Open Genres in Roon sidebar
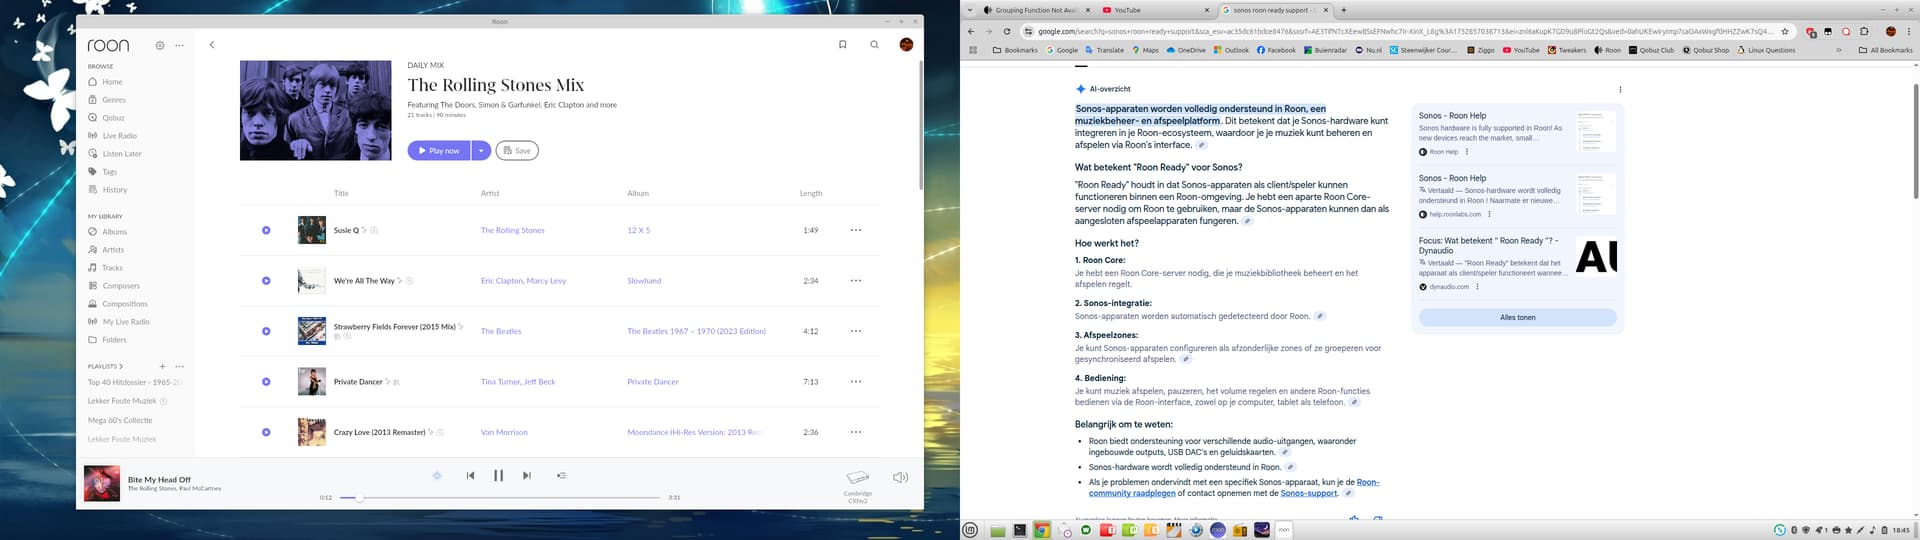The height and width of the screenshot is (540, 1920). click(x=114, y=100)
